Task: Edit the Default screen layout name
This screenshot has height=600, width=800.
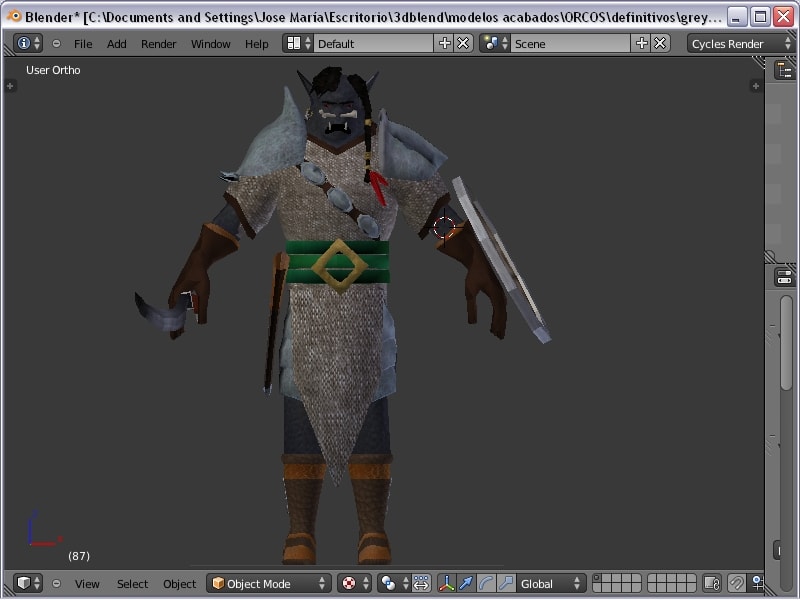Action: (373, 43)
